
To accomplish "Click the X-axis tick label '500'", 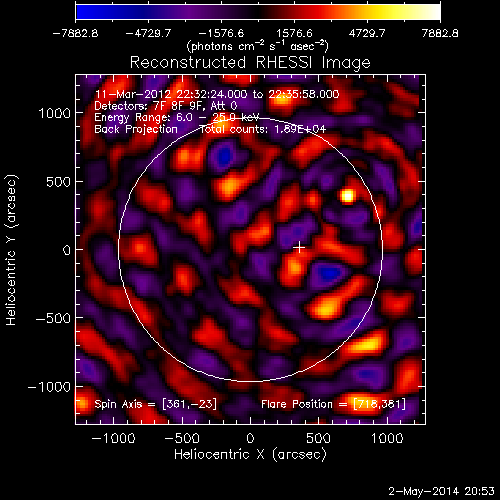I will pyautogui.click(x=318, y=438).
